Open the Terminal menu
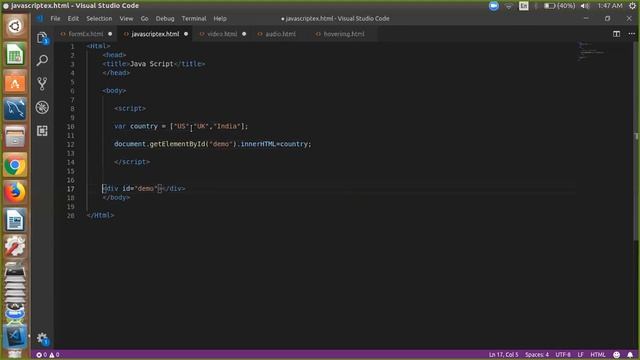The height and width of the screenshot is (360, 640). pyautogui.click(x=194, y=19)
